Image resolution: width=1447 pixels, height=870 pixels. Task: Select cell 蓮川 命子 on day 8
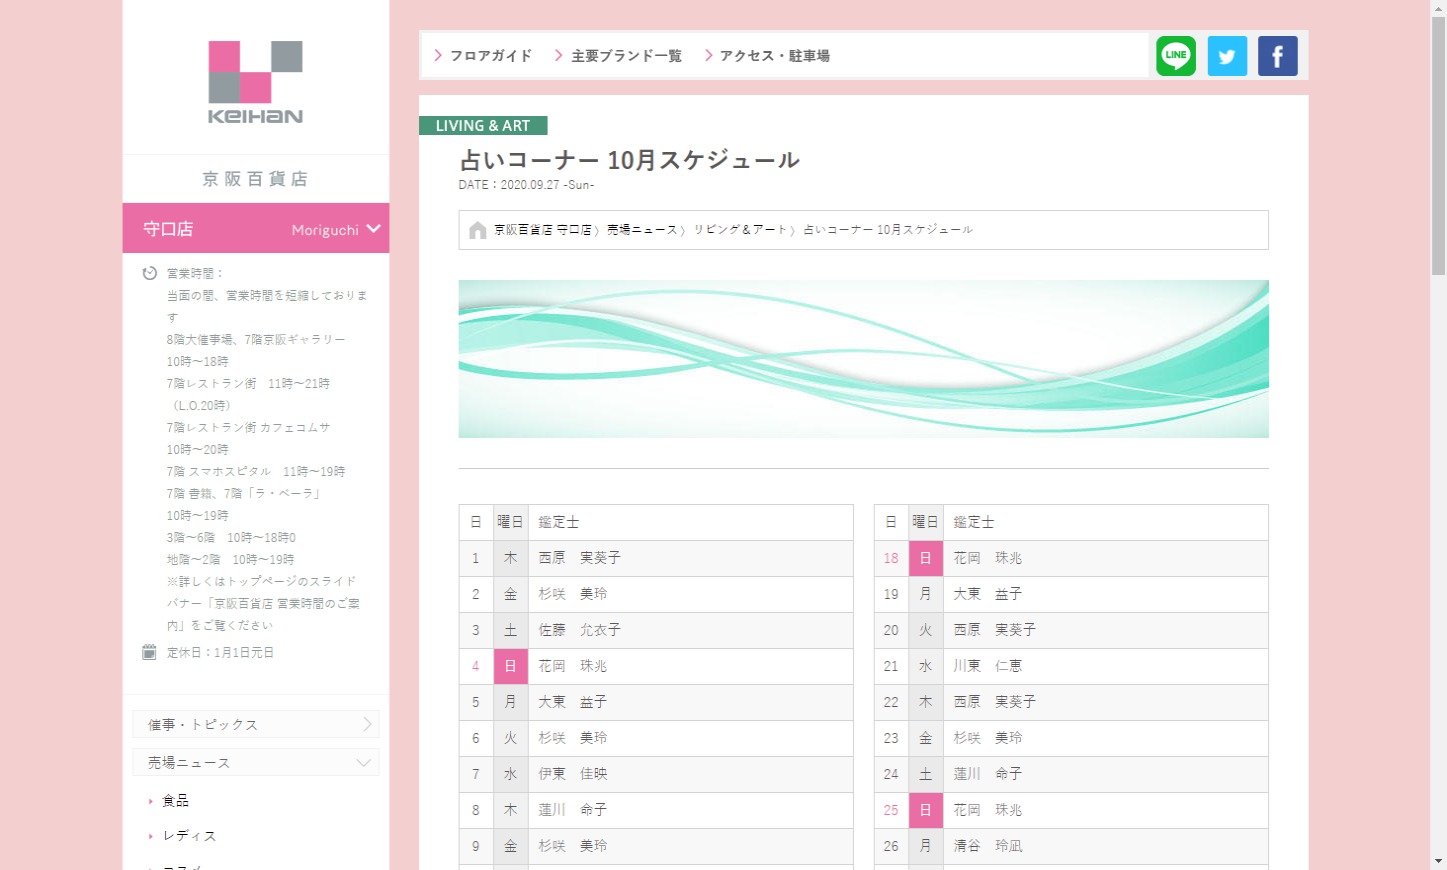pos(690,810)
